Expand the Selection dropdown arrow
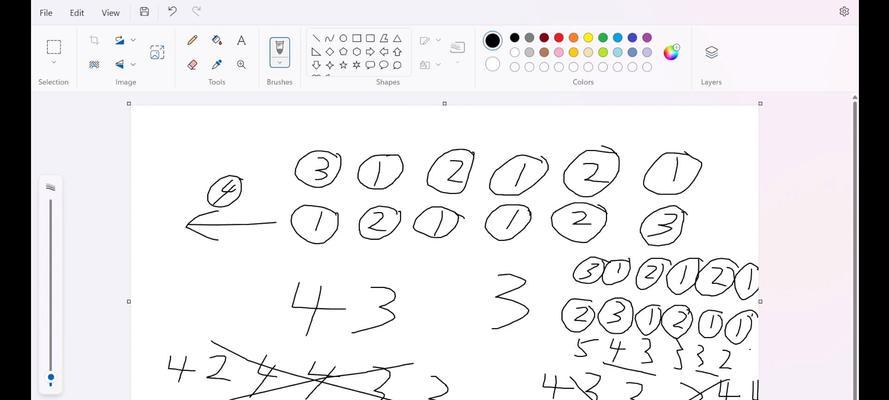 pyautogui.click(x=54, y=62)
